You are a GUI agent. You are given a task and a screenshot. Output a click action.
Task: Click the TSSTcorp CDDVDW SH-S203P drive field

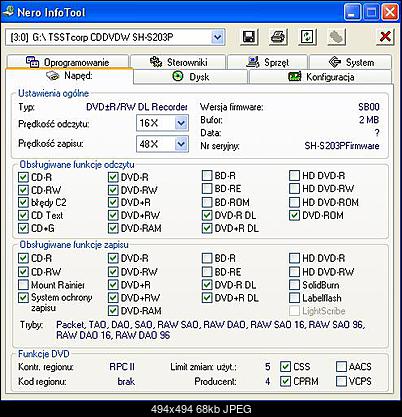coord(115,37)
